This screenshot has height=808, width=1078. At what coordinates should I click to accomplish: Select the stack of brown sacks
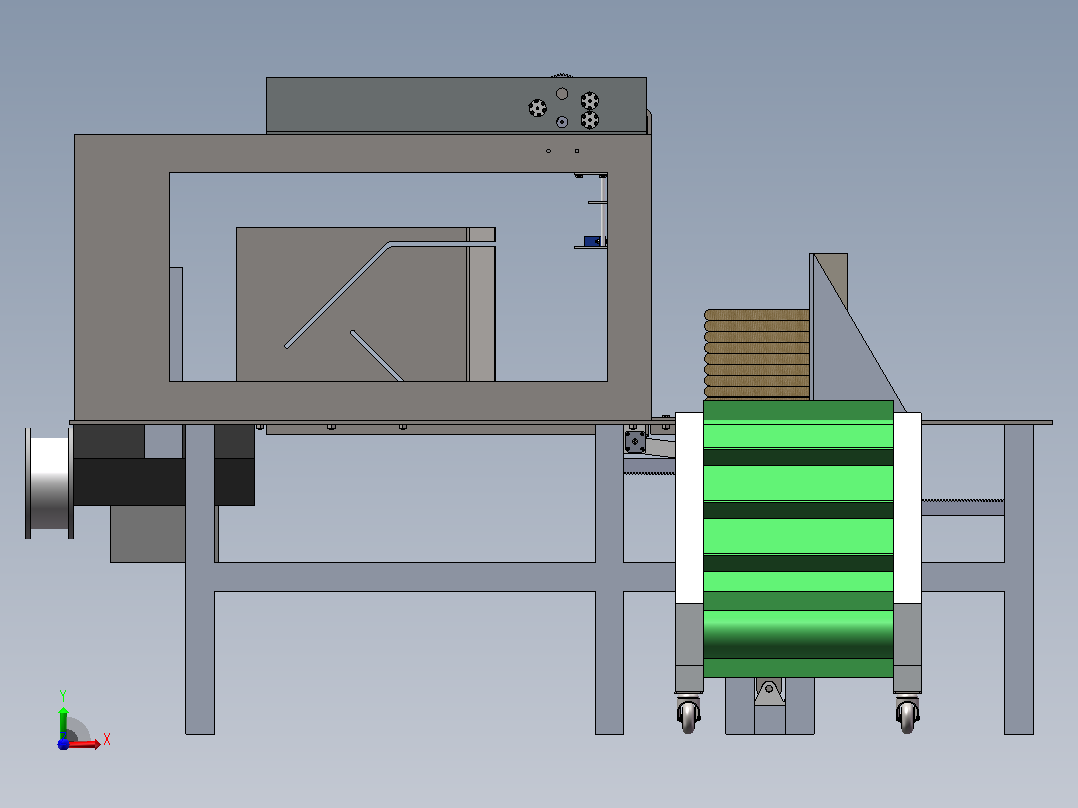coord(757,354)
